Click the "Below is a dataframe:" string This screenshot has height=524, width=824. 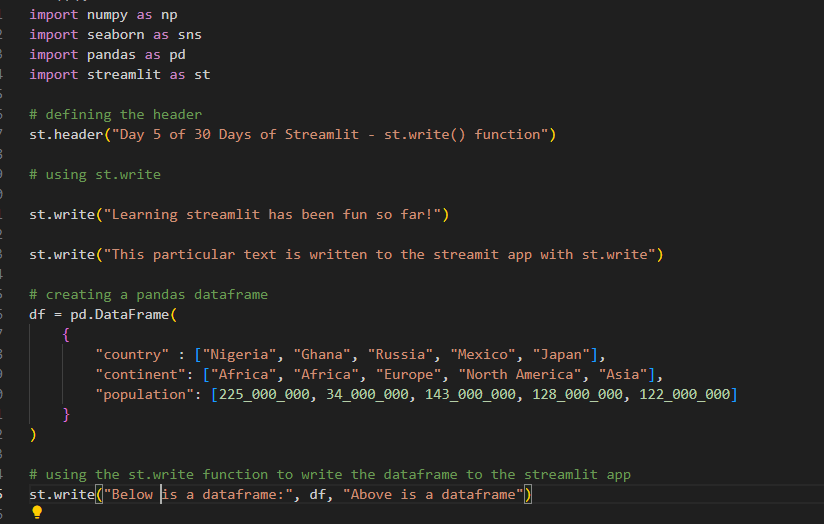(x=198, y=494)
